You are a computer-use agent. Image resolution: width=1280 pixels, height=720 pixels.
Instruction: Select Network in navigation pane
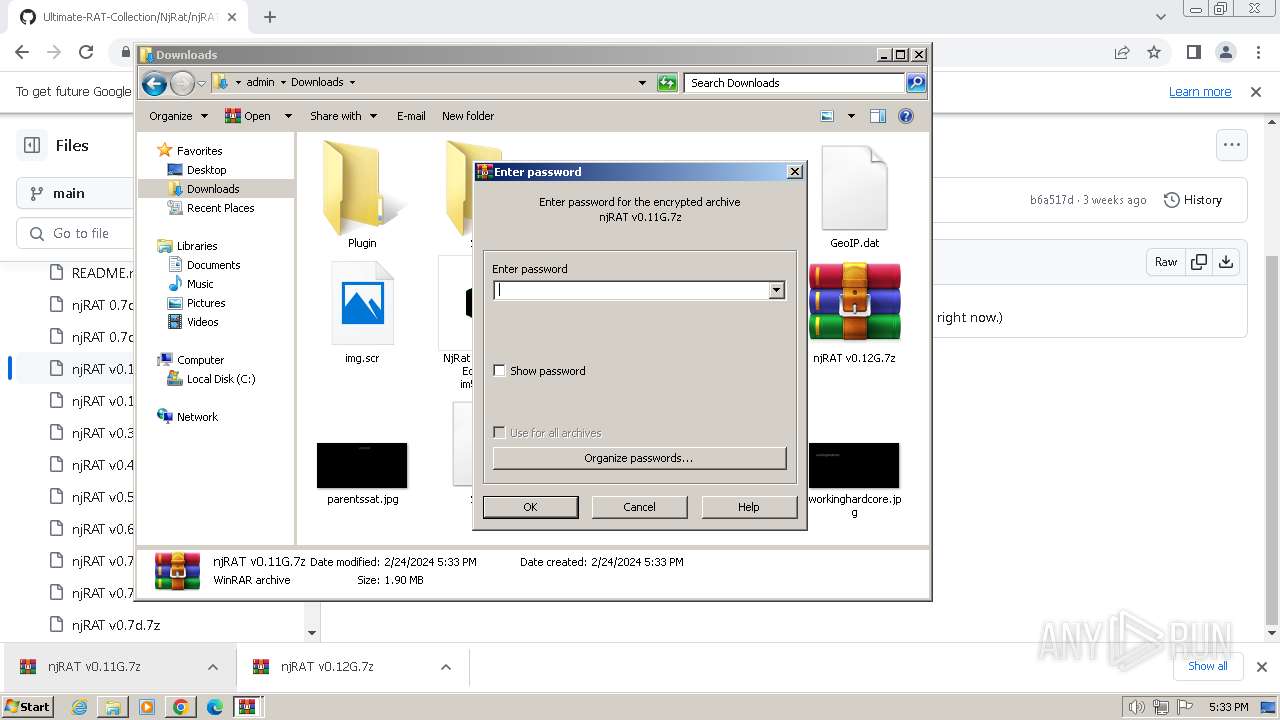coord(197,417)
